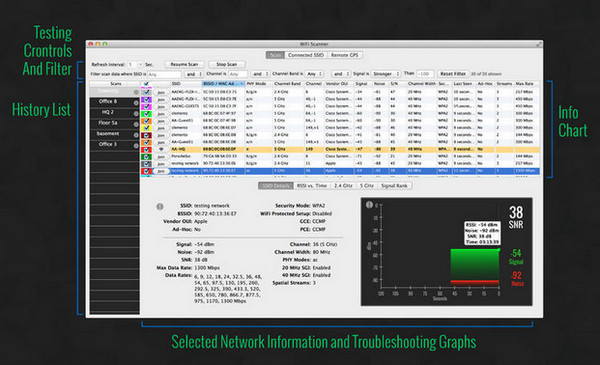The height and width of the screenshot is (365, 600).
Task: Click the BSSID / MAC Address sort header
Action: click(223, 84)
